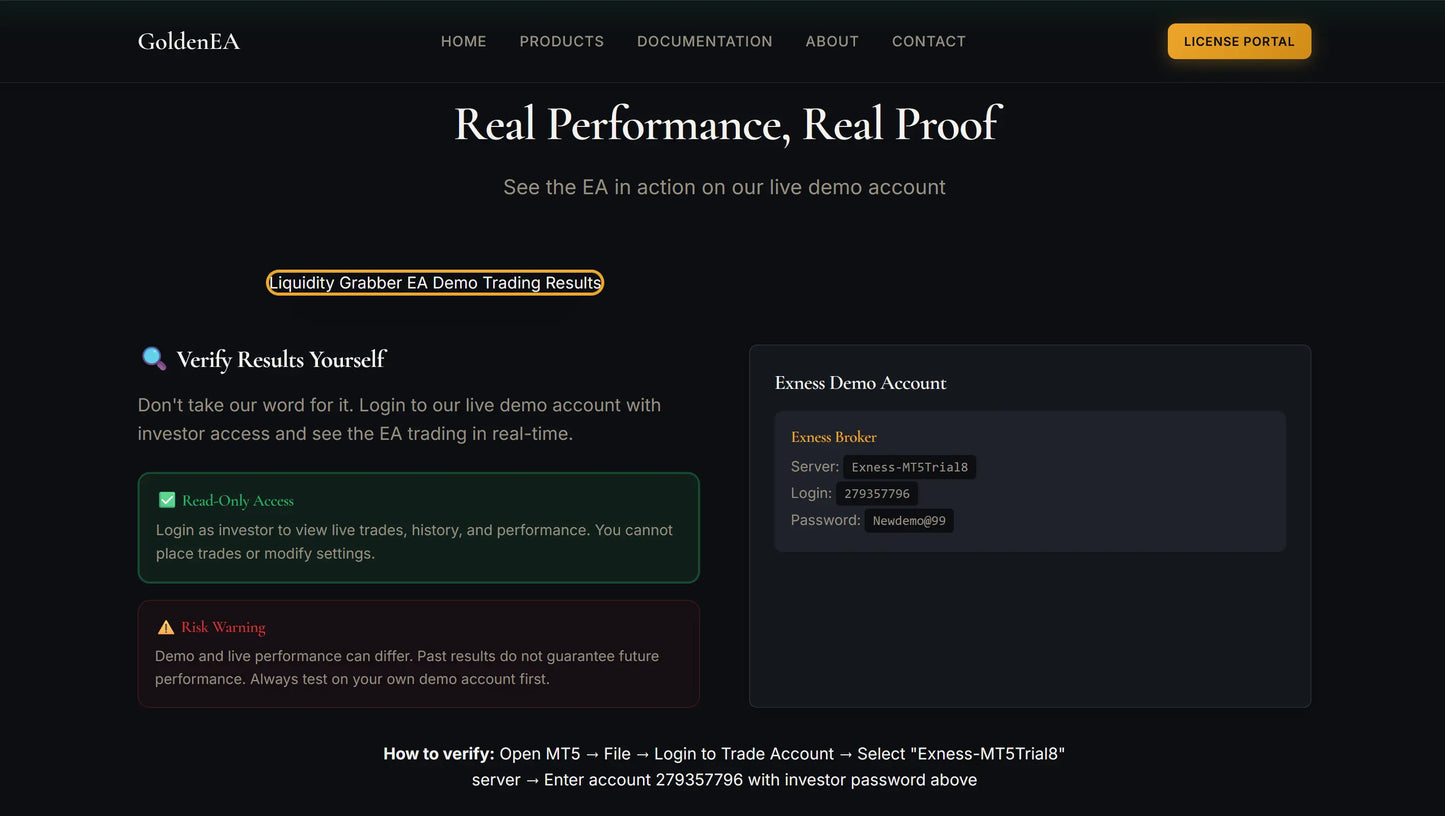Open the PRODUCTS nav item
1445x816 pixels.
pos(562,41)
